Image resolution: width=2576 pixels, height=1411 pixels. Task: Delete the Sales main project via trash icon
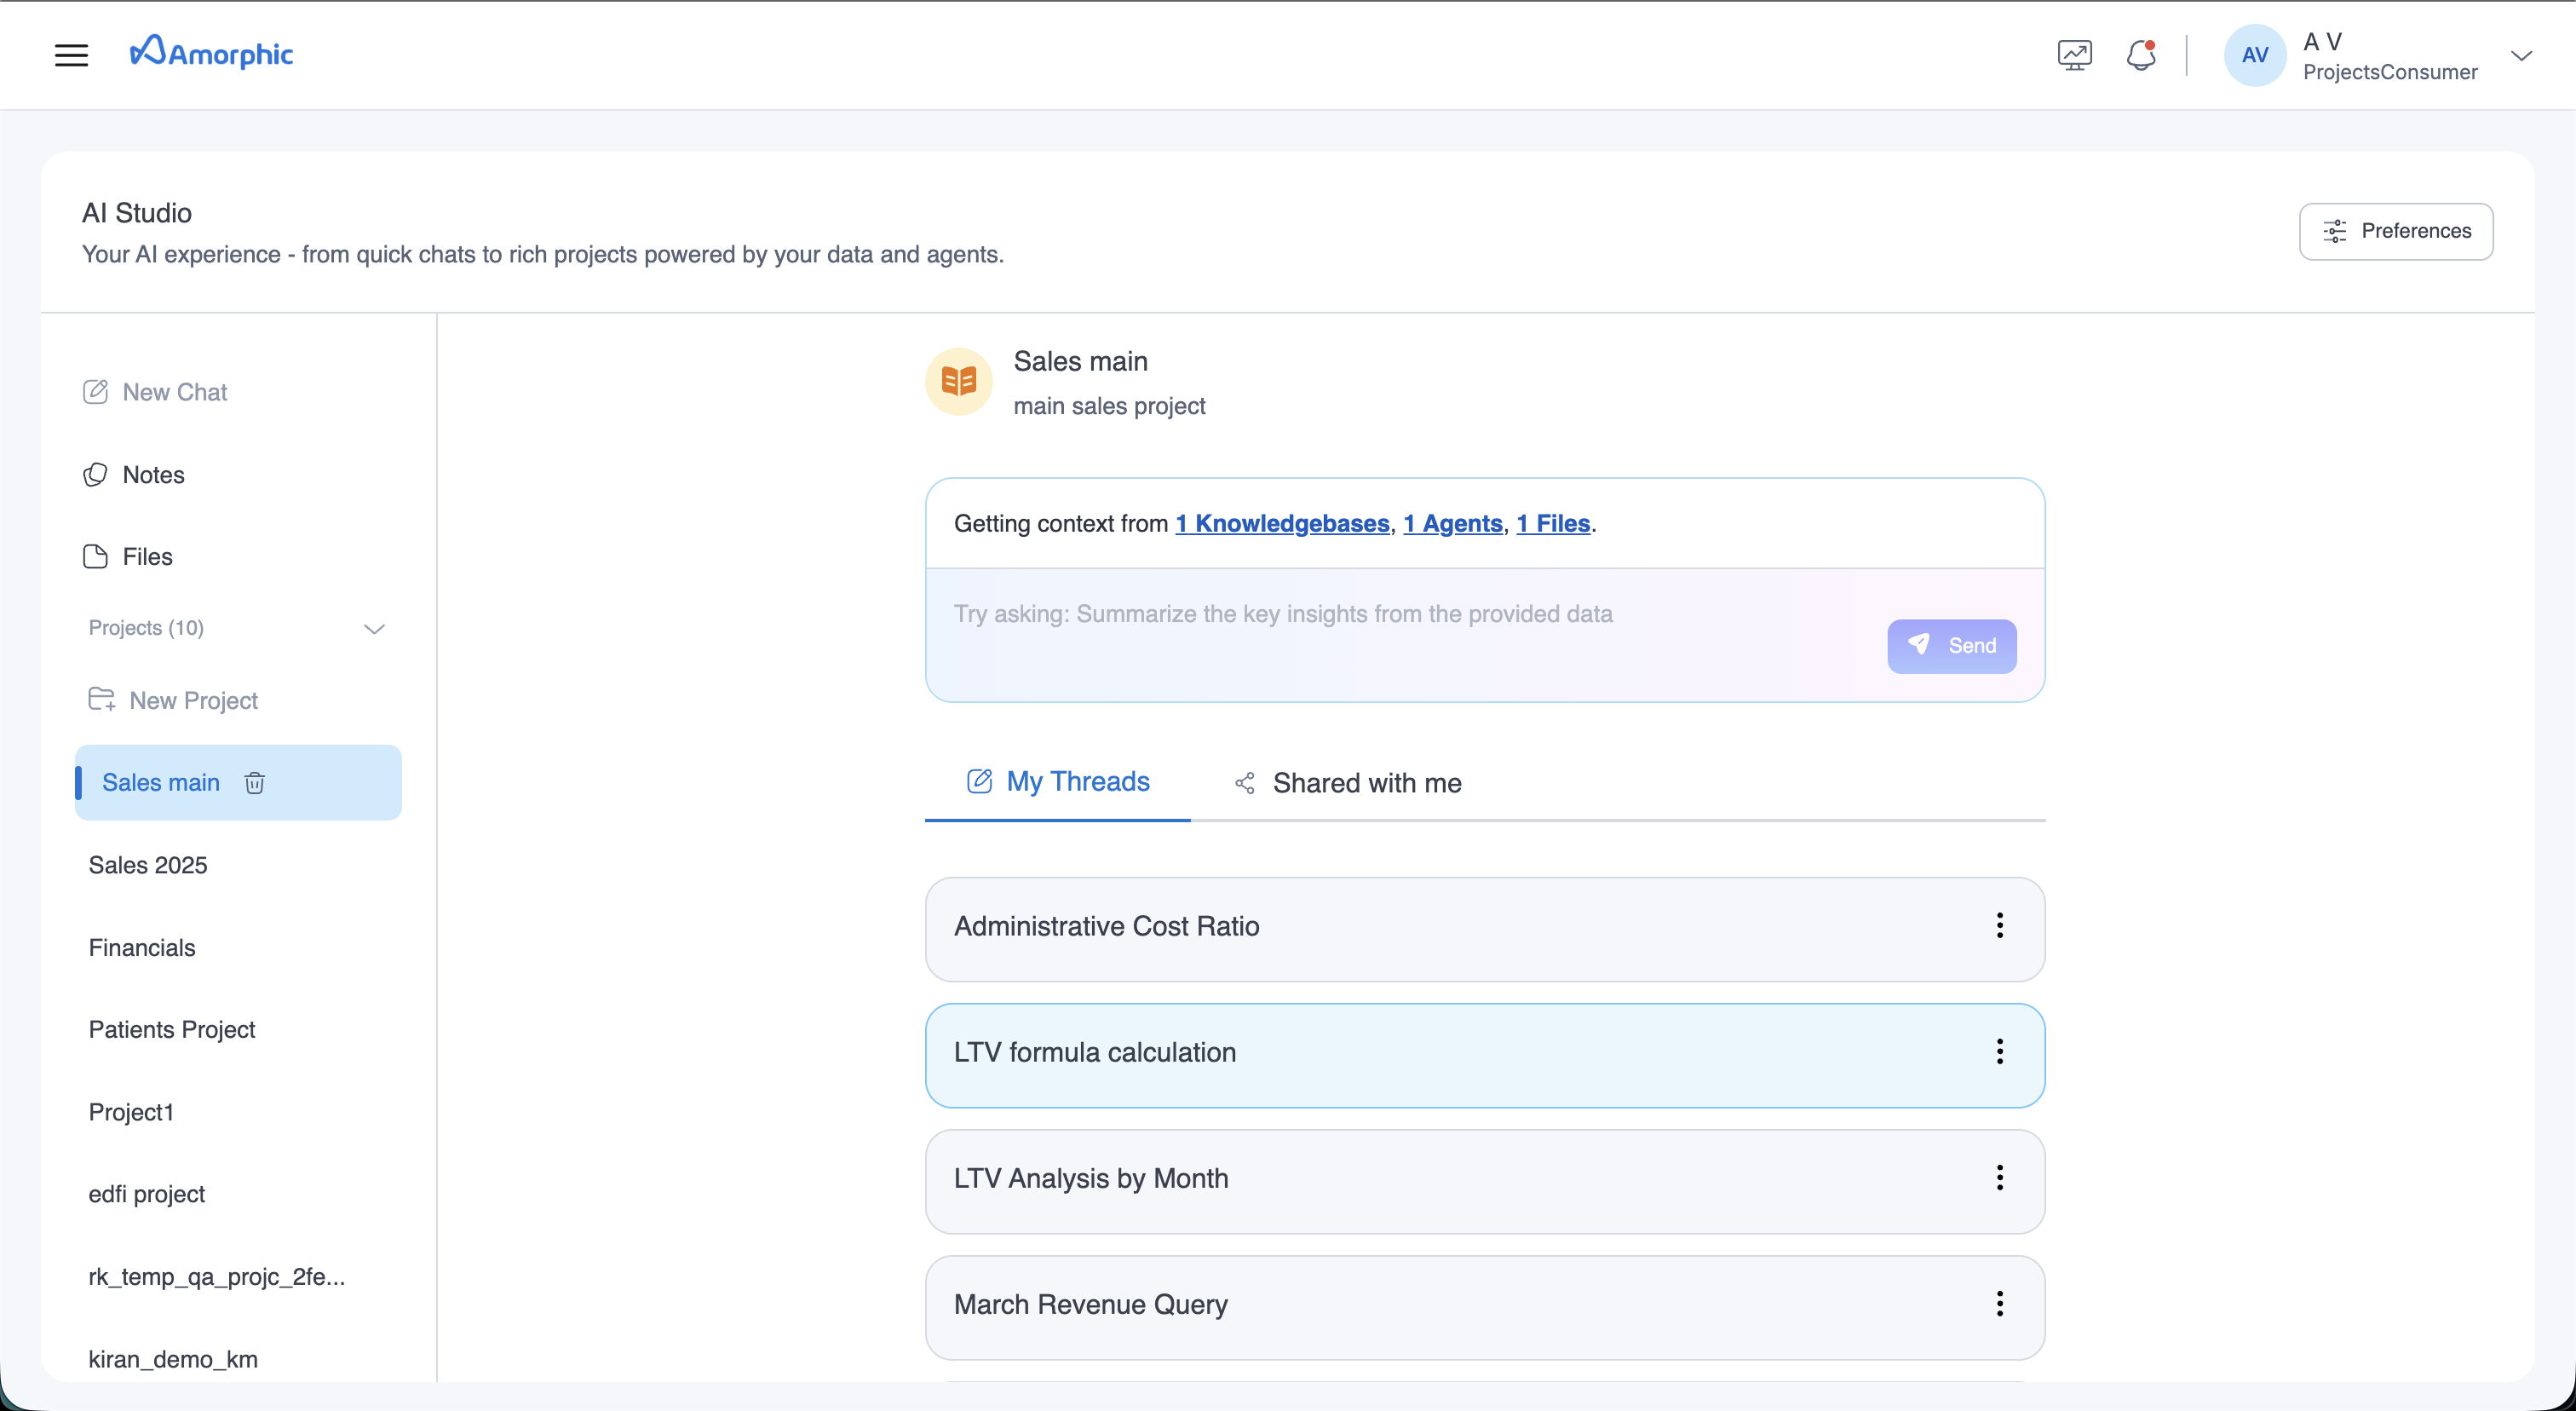[254, 783]
